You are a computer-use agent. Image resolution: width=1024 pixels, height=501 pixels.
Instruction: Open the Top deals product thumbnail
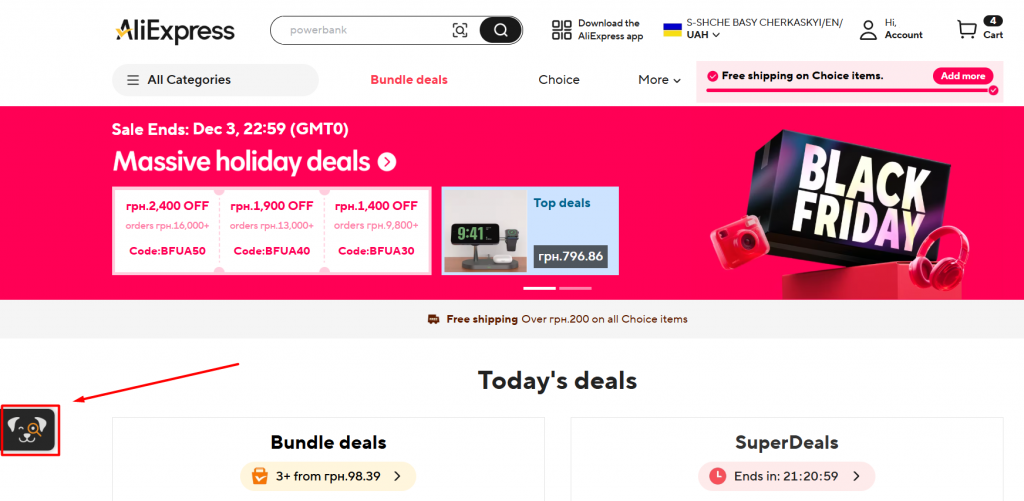[x=485, y=230]
